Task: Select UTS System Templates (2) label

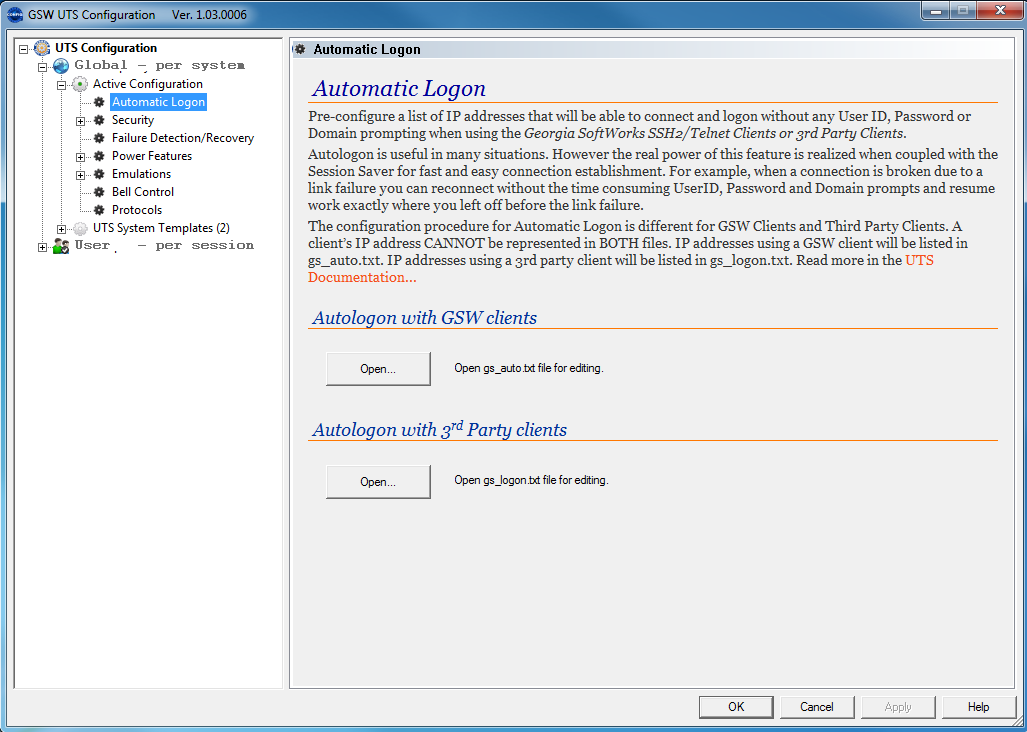Action: 161,228
